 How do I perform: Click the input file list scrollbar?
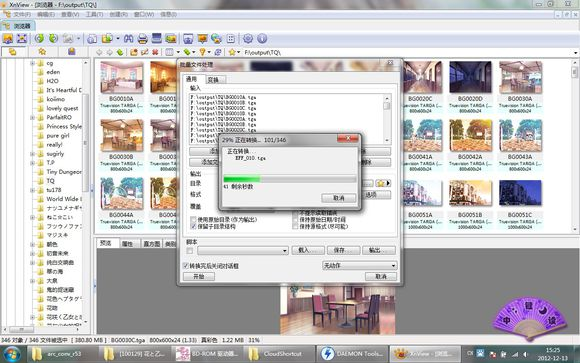387,119
